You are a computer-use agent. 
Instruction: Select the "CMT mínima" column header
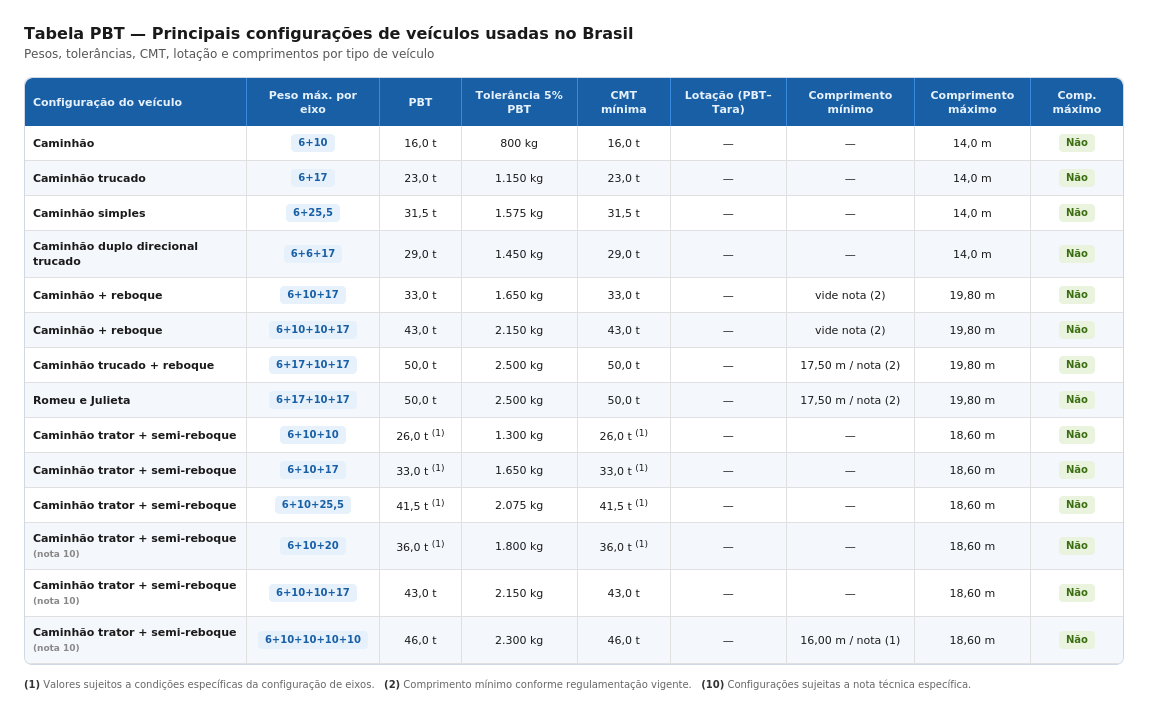tap(623, 102)
